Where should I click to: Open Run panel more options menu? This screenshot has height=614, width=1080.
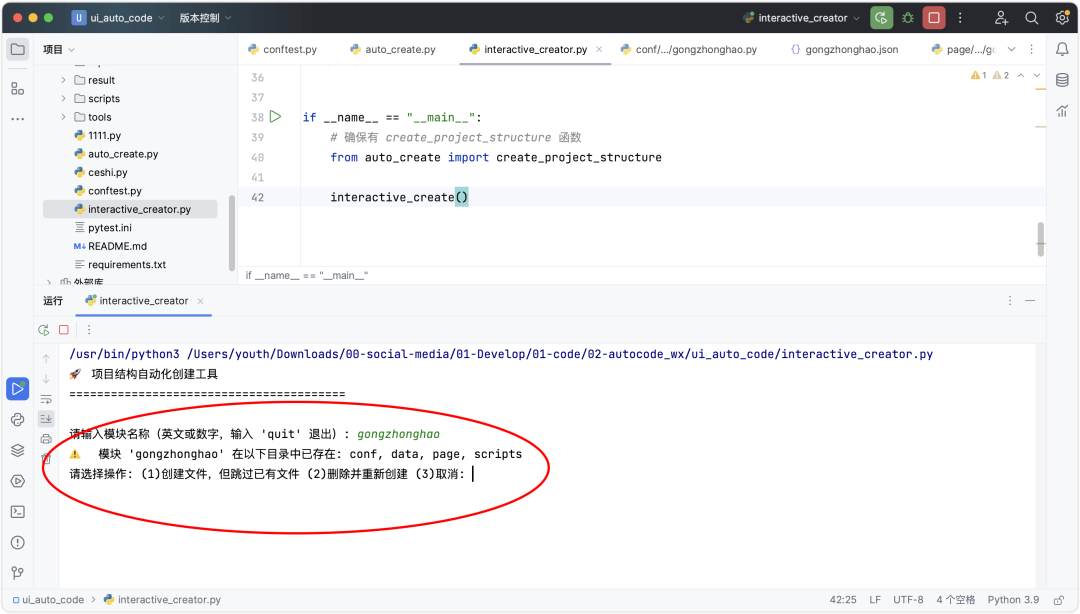tap(89, 330)
